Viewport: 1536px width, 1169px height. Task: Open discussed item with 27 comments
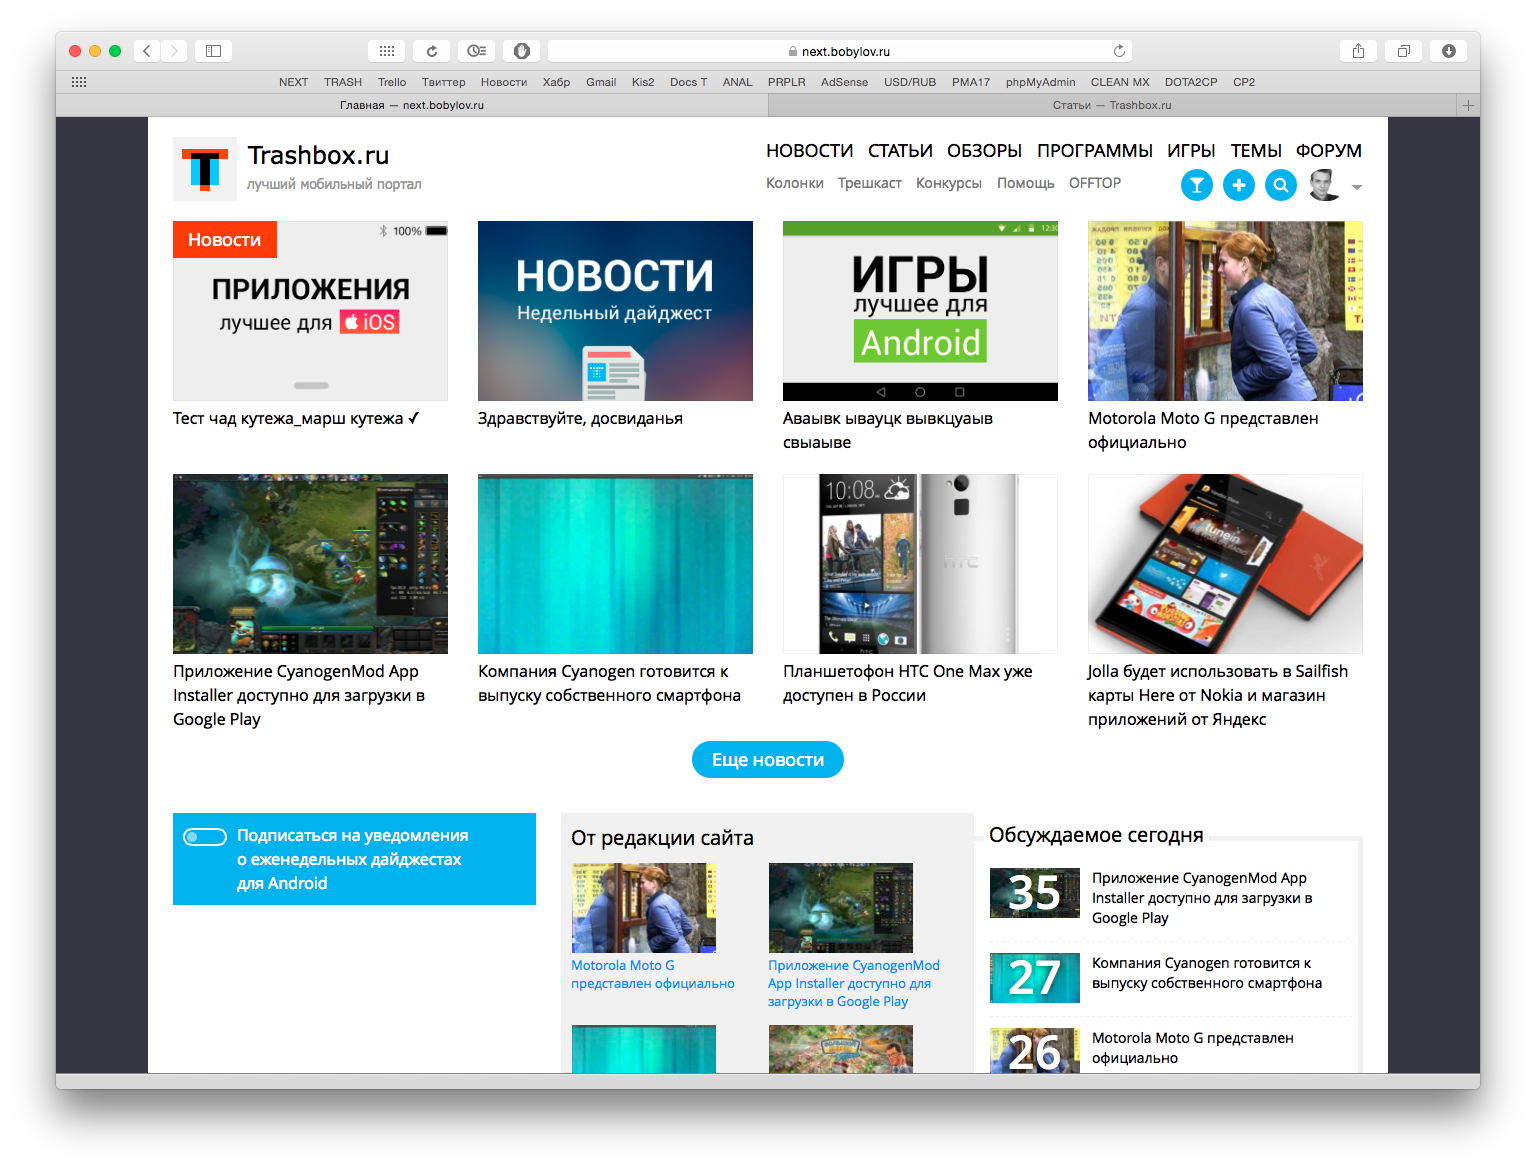click(x=1035, y=978)
